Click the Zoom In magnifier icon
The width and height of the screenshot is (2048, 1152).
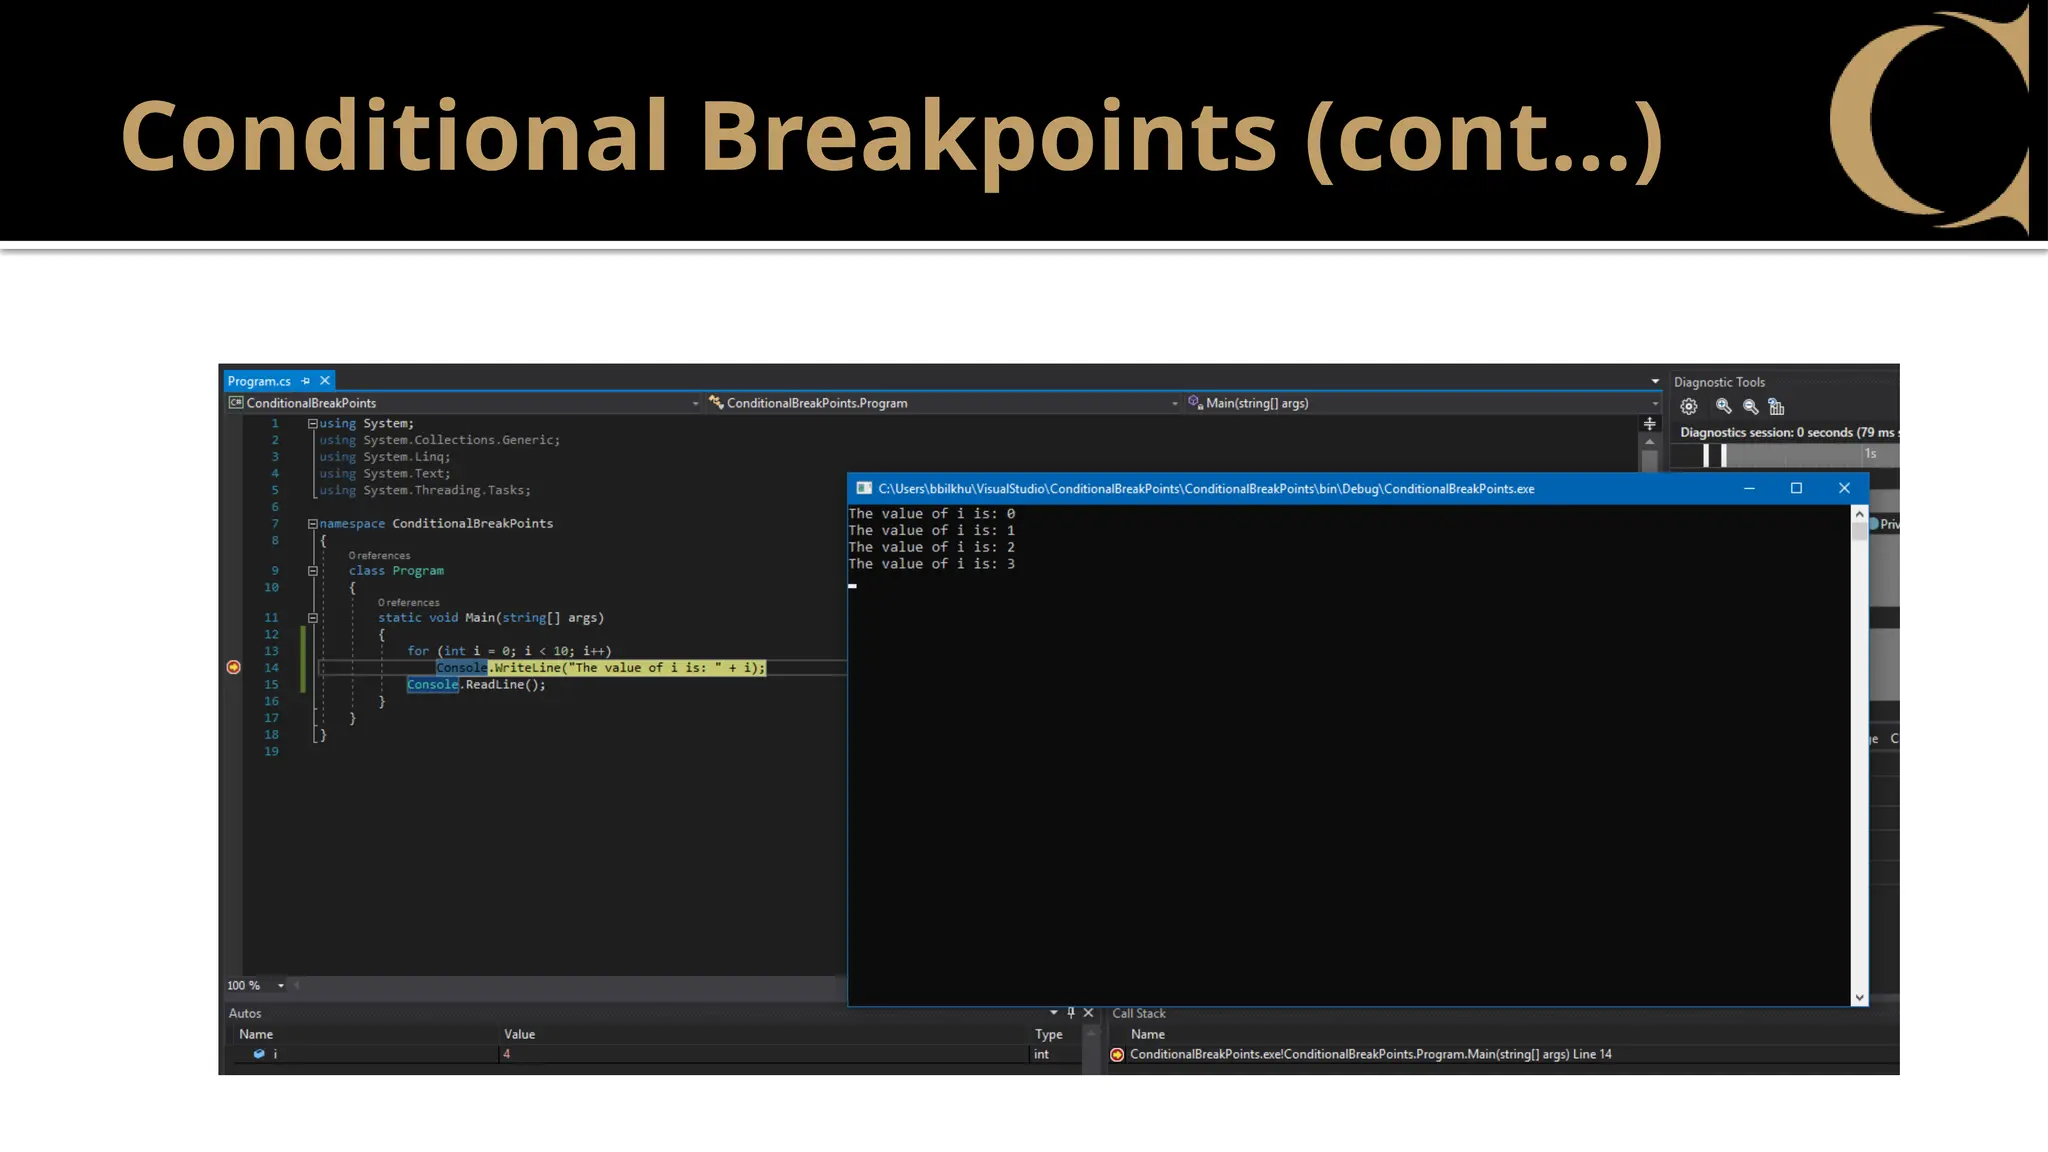[x=1723, y=406]
